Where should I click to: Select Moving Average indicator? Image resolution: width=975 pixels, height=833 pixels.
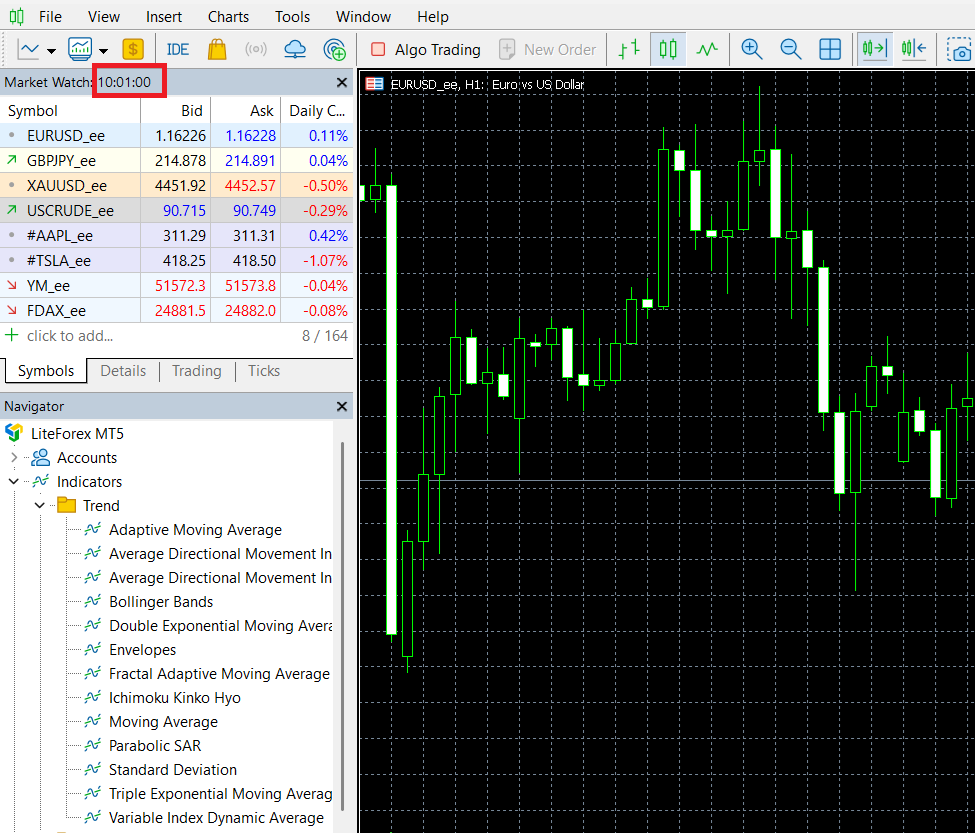coord(164,722)
